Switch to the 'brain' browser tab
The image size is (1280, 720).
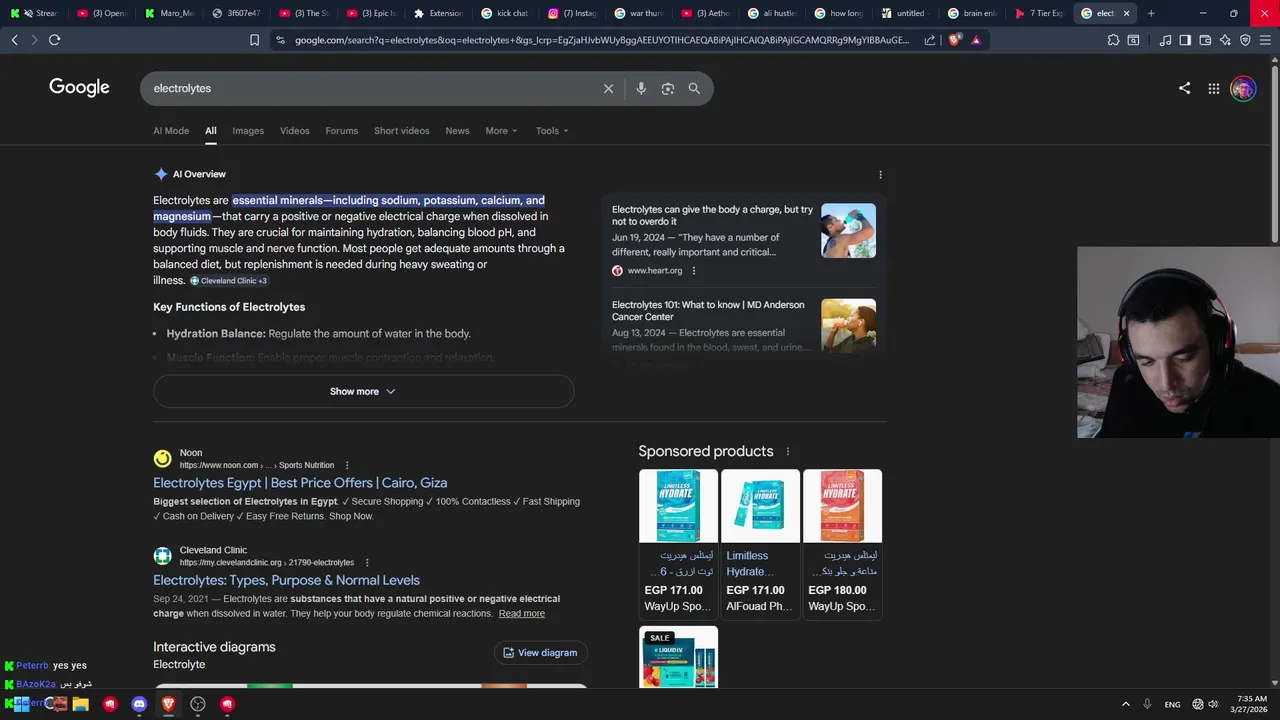pyautogui.click(x=972, y=13)
